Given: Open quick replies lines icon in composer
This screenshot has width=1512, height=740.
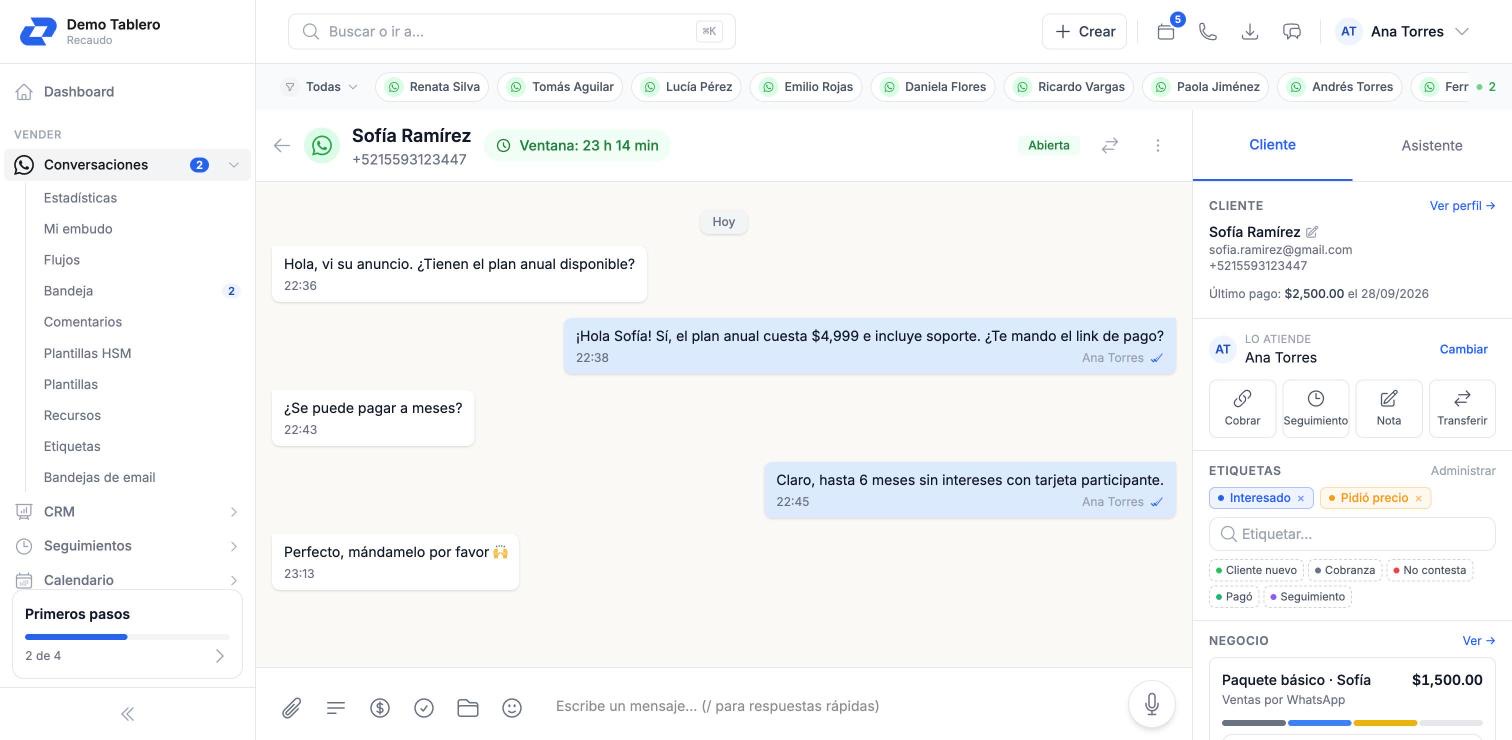Looking at the screenshot, I should coord(336,708).
